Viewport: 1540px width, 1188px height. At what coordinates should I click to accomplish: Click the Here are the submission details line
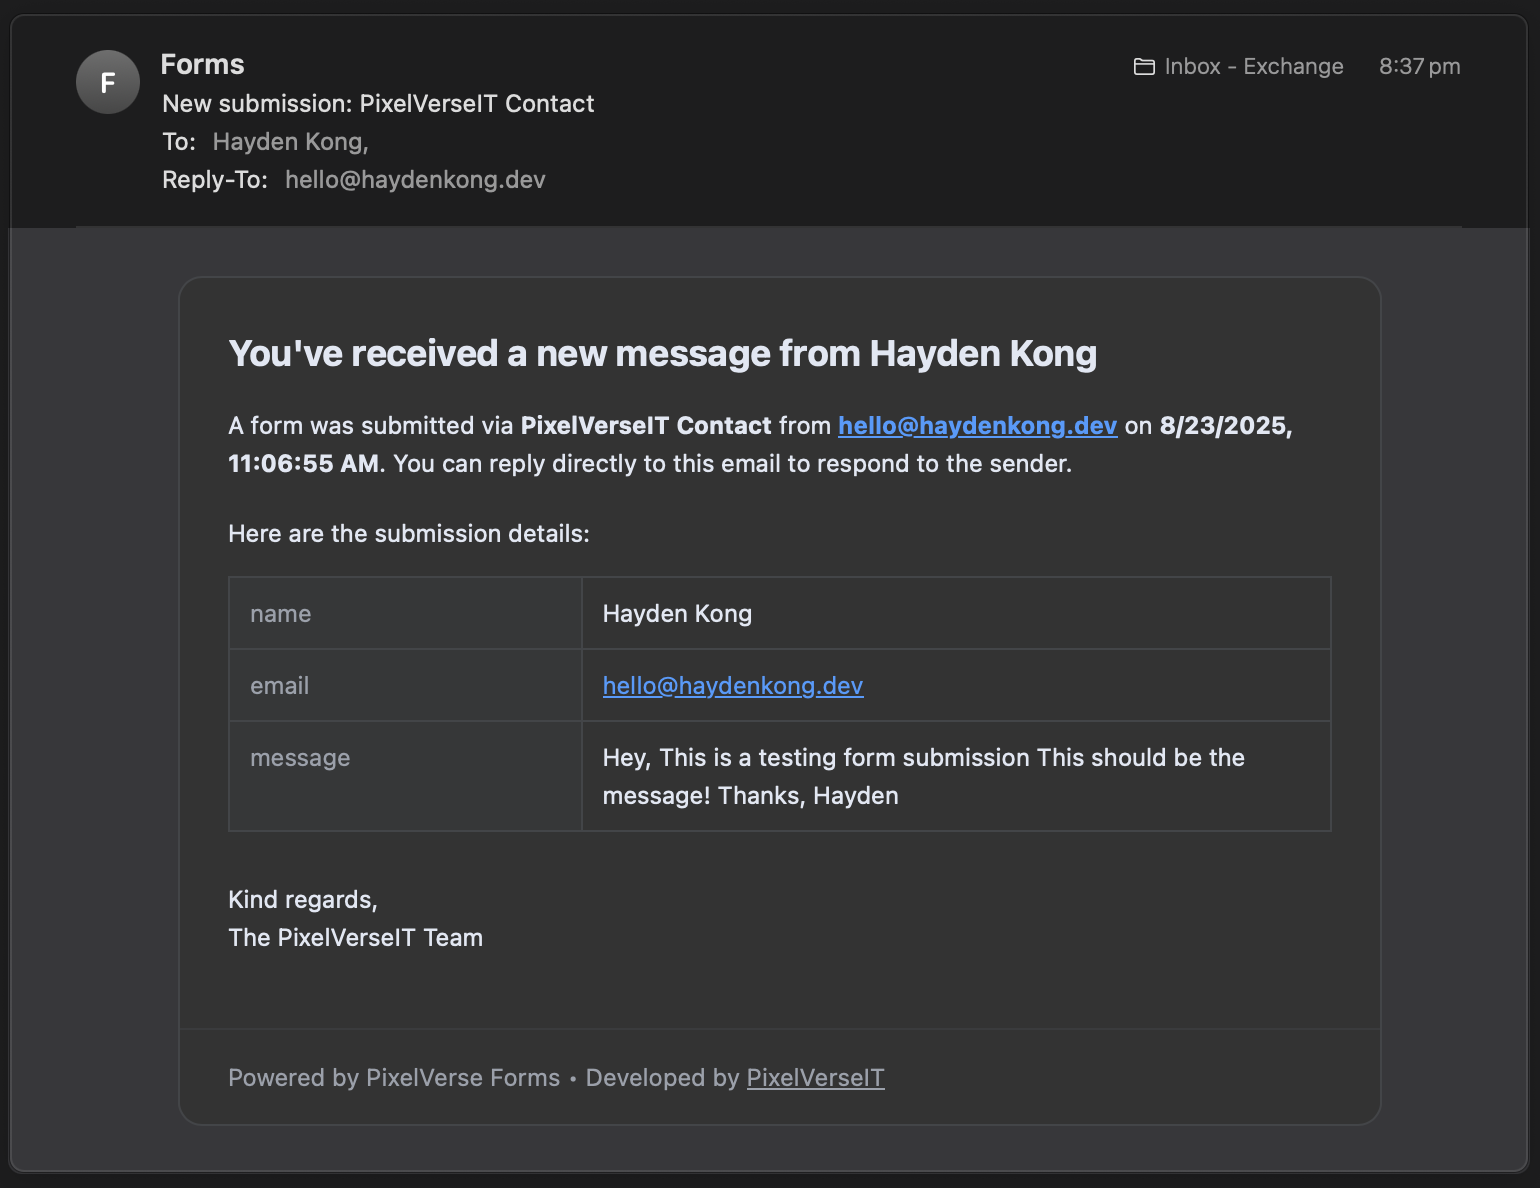(408, 533)
